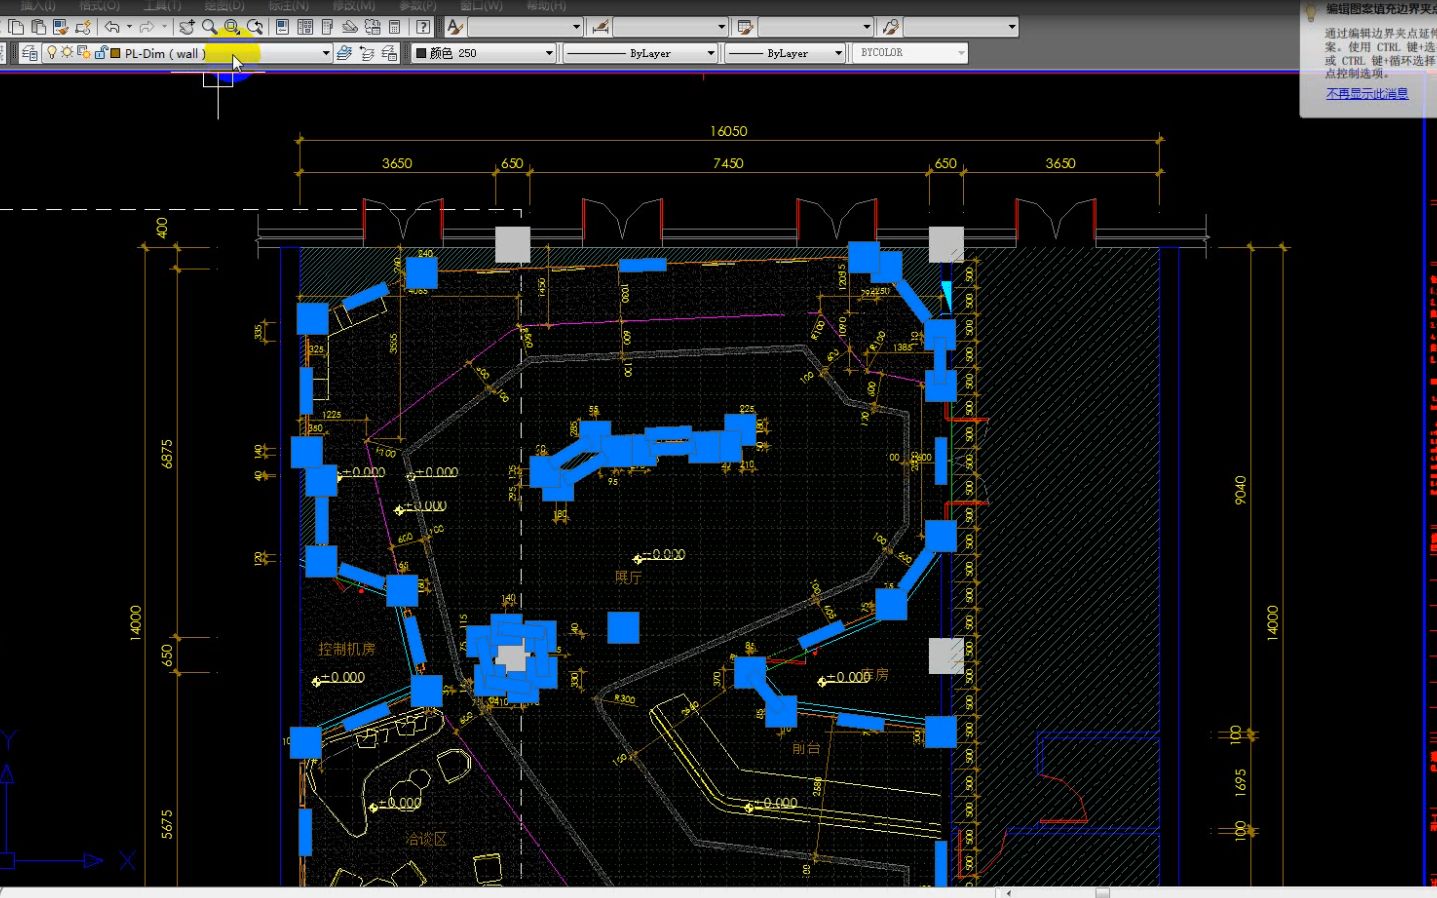Click the Help question mark icon
This screenshot has height=898, width=1437.
point(423,27)
